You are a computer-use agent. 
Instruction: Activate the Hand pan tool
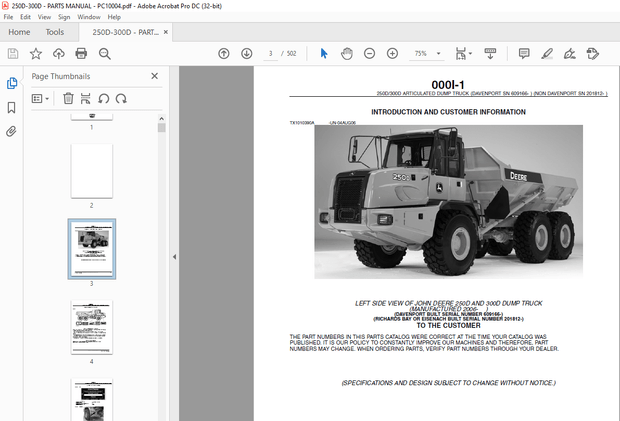point(347,53)
